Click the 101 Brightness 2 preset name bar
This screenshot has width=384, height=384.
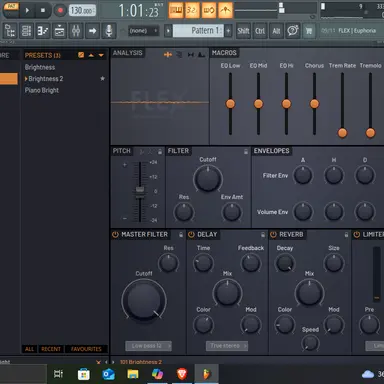pyautogui.click(x=141, y=362)
